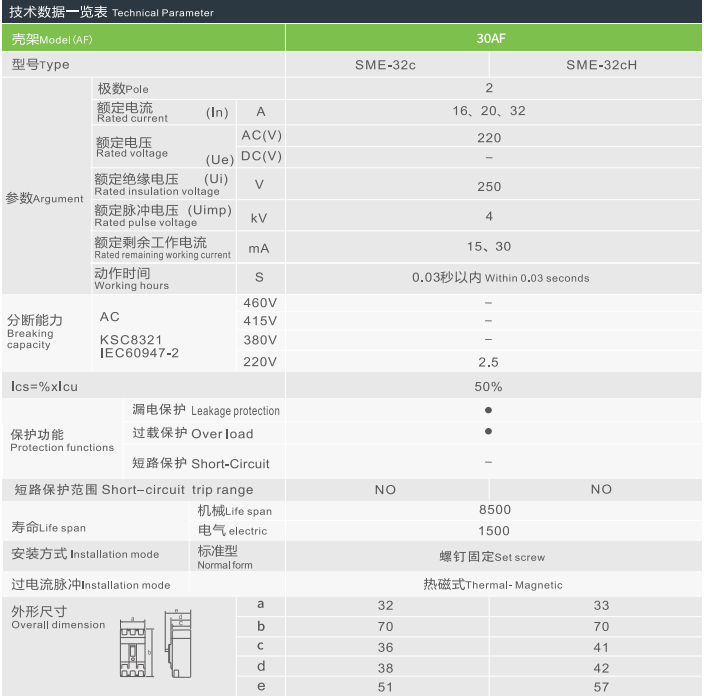Click the 'Short–circuit trip range' row label

point(133,490)
